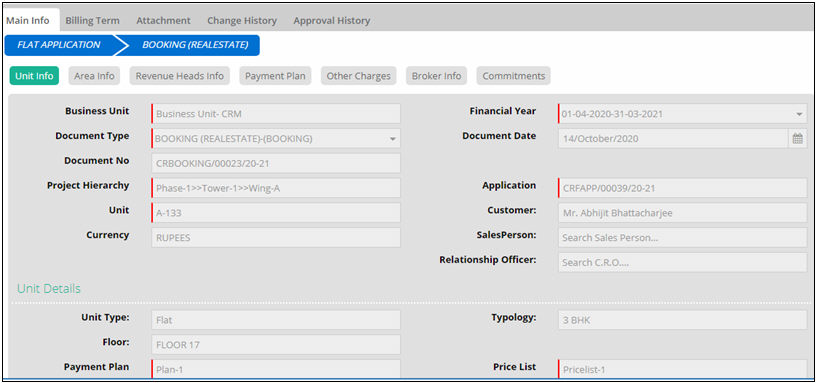Screen dimensions: 817x383
Task: Open the Attachment tab
Action: tap(163, 21)
